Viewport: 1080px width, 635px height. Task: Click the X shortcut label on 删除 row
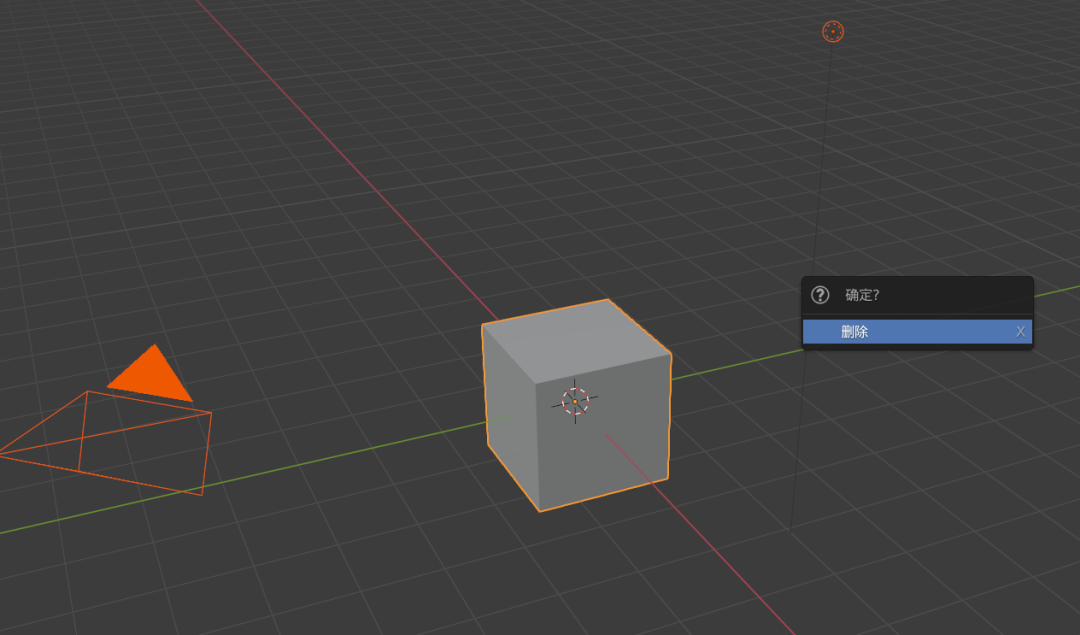1020,332
